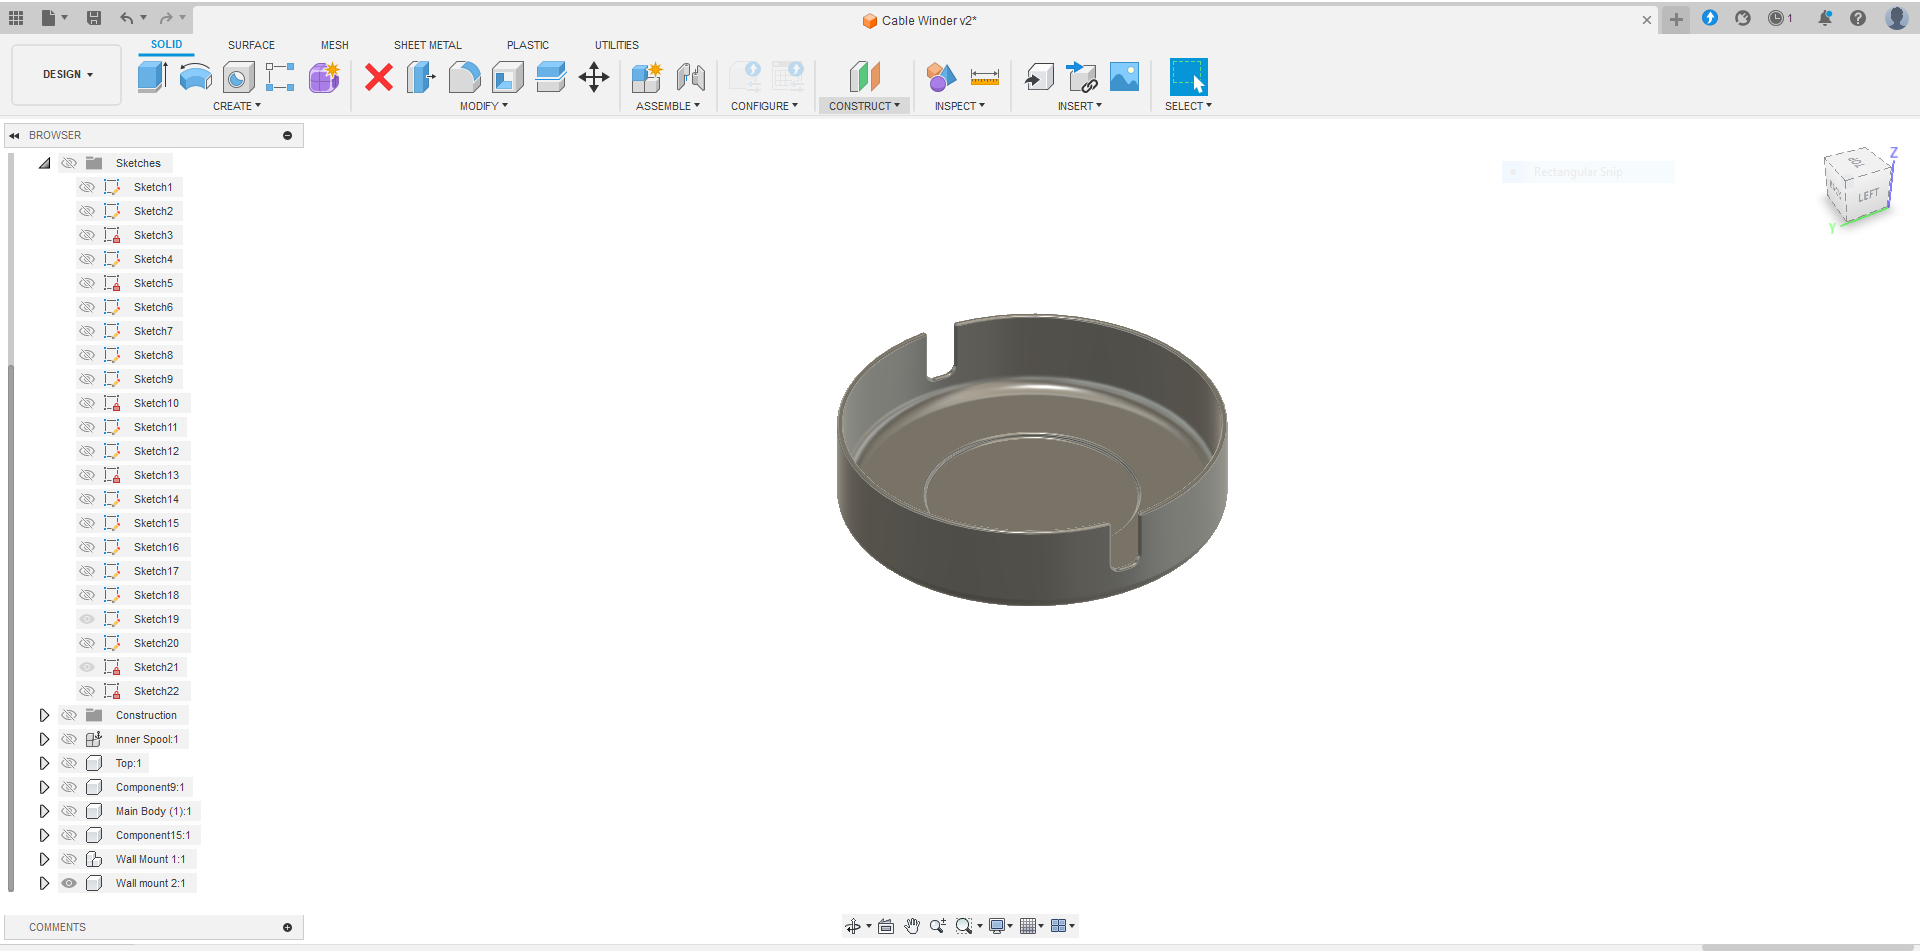Open the CONSTRUCT menu
Screen dimensions: 1920x951
(864, 106)
